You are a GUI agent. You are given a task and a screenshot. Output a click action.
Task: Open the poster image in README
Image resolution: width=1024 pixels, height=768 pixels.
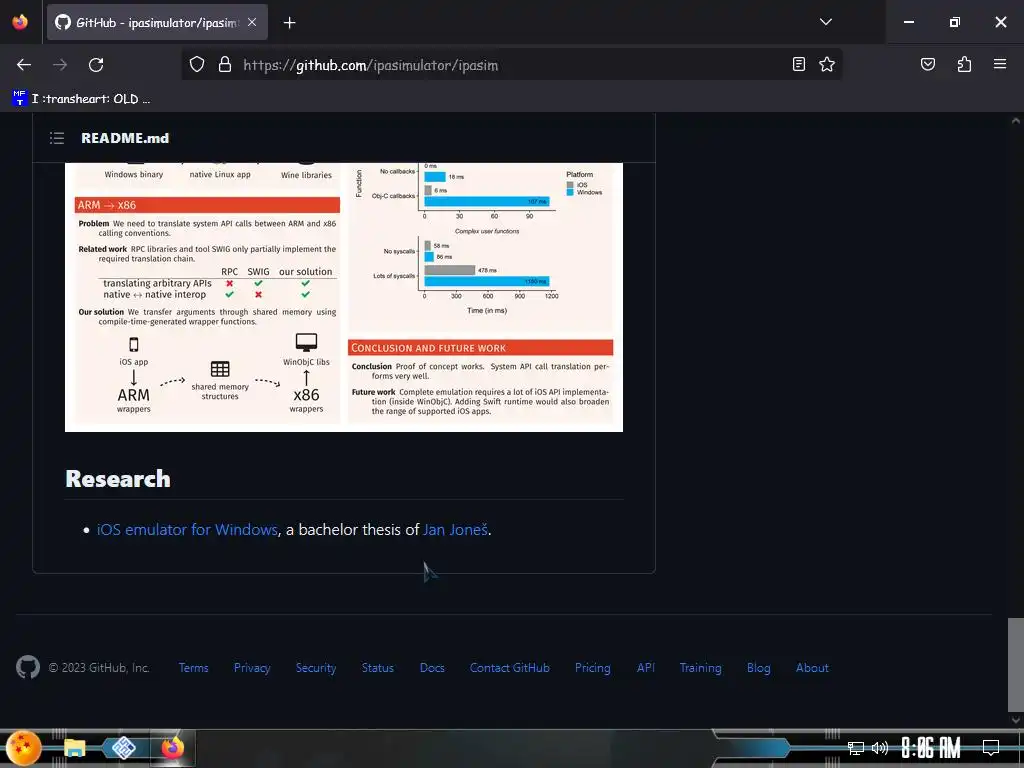[x=344, y=297]
